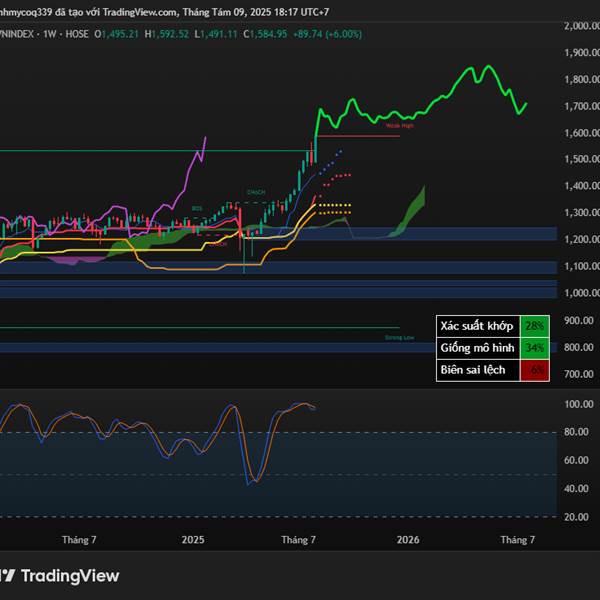
Task: Click the 1W timeframe label
Action: (x=50, y=34)
